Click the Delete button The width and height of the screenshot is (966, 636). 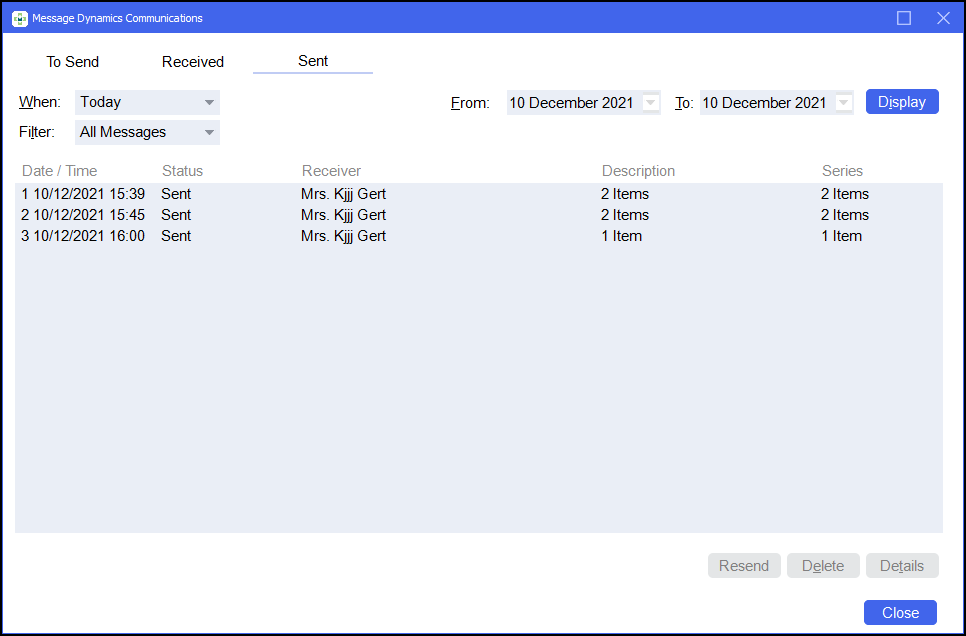pyautogui.click(x=823, y=566)
